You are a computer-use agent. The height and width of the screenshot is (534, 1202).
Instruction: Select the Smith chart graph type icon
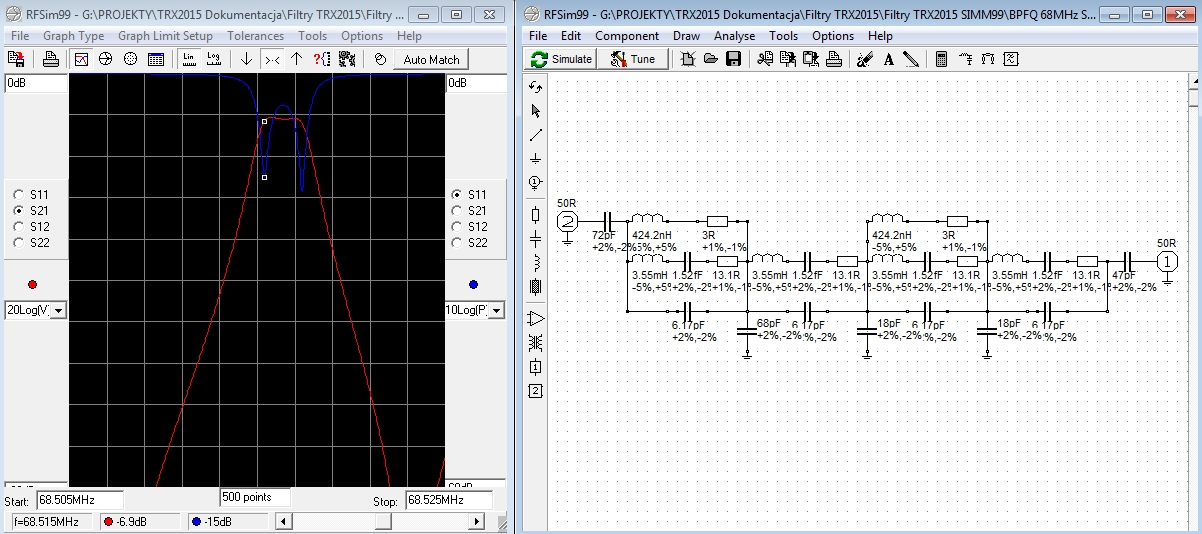[106, 59]
